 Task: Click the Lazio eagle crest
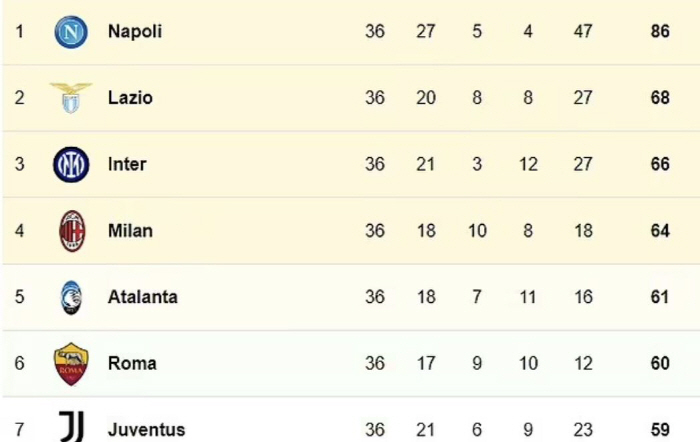pos(71,98)
